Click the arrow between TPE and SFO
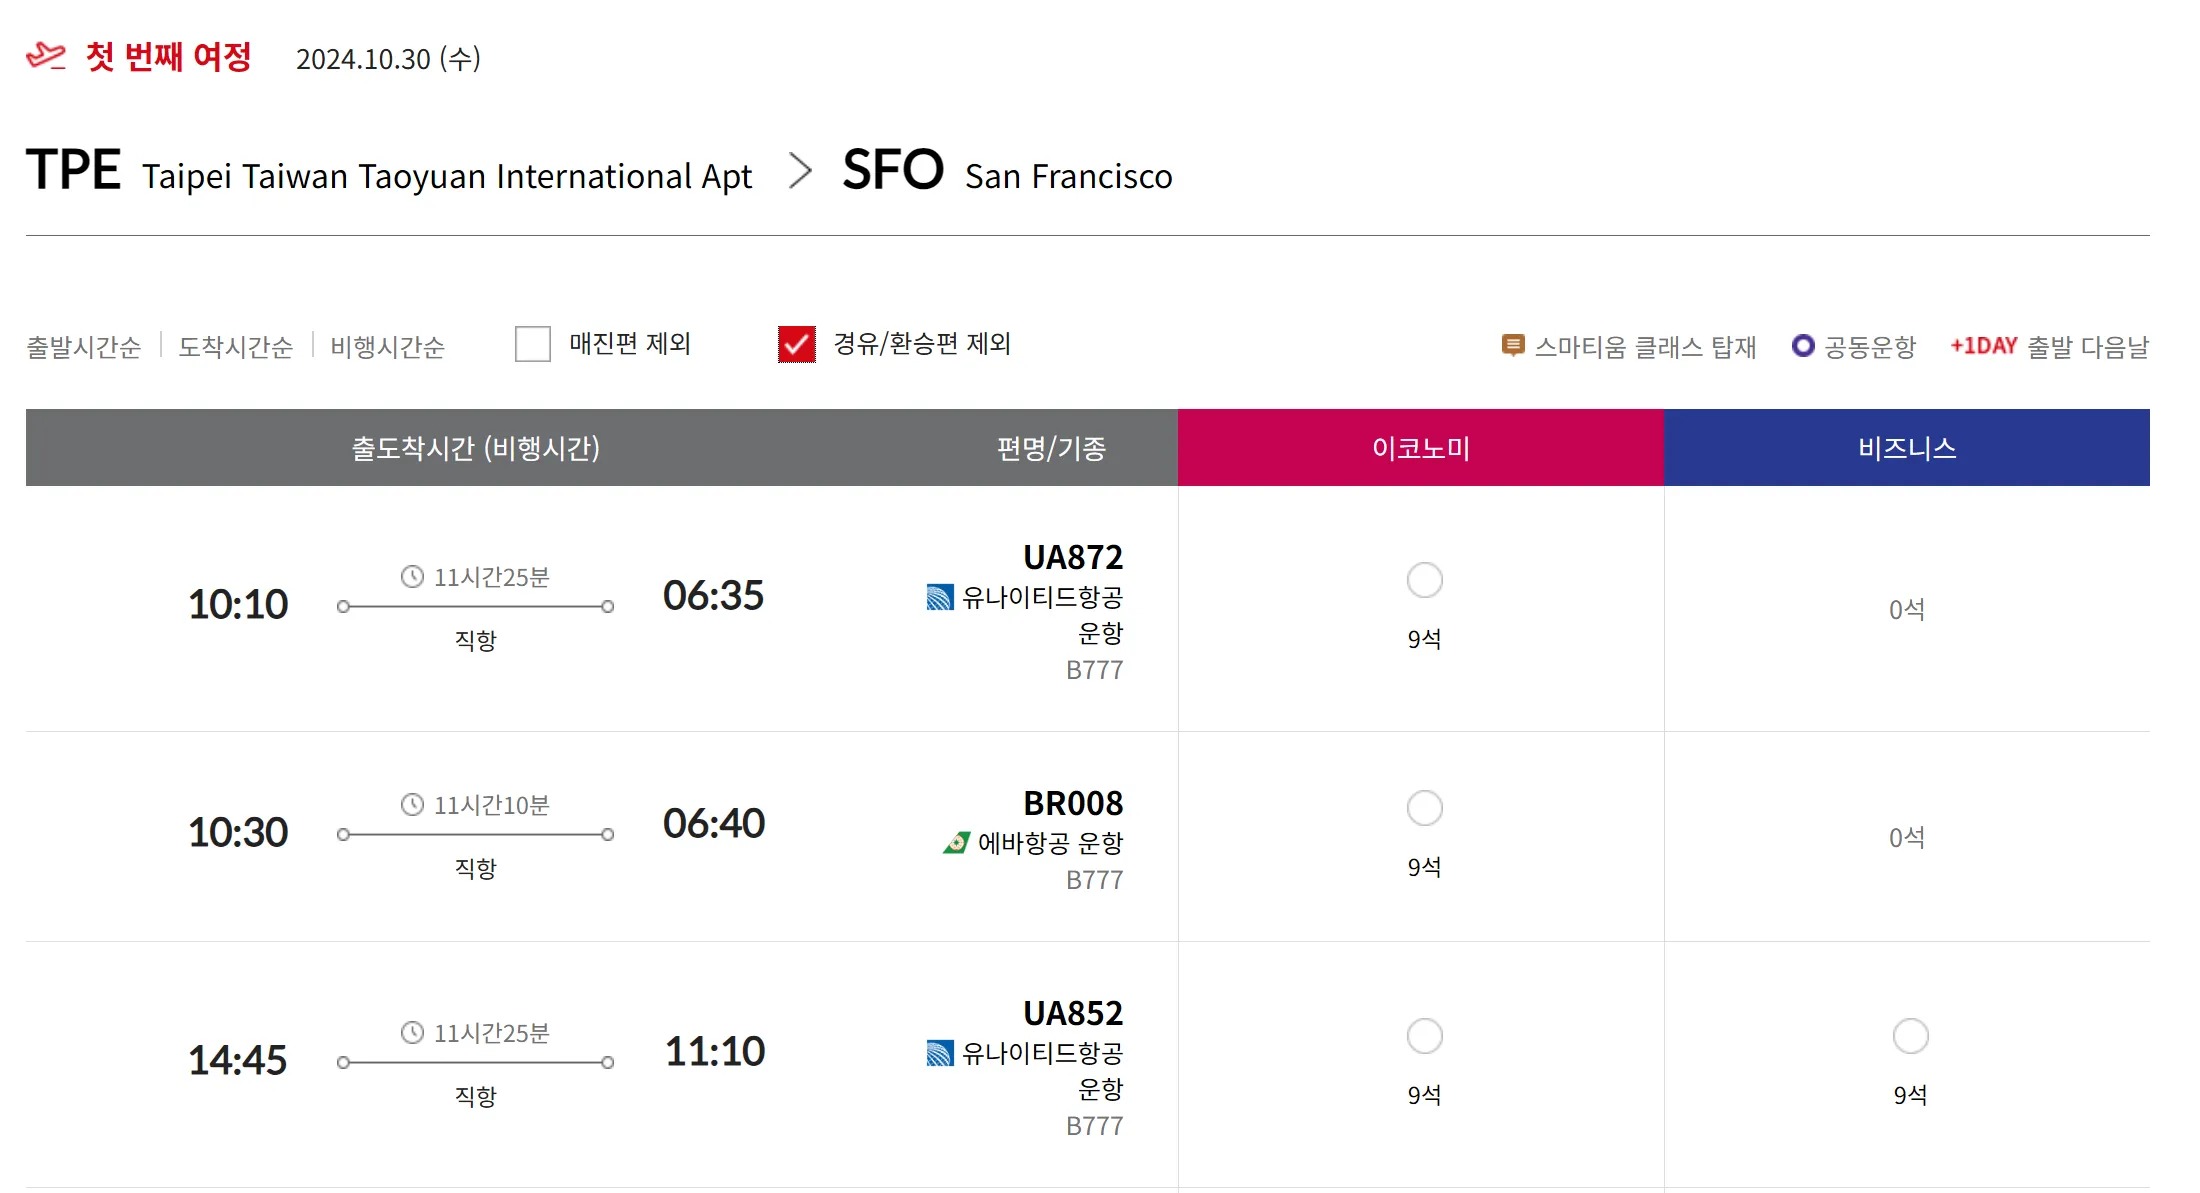 799,170
